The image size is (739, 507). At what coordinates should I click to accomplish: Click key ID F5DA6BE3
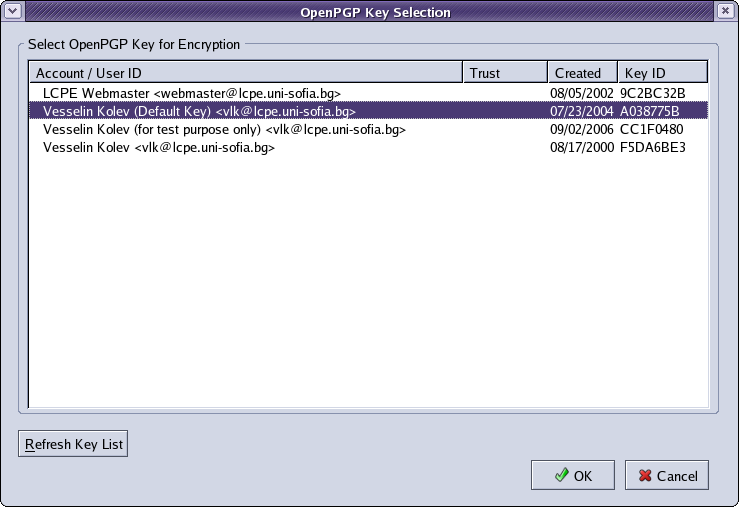652,147
